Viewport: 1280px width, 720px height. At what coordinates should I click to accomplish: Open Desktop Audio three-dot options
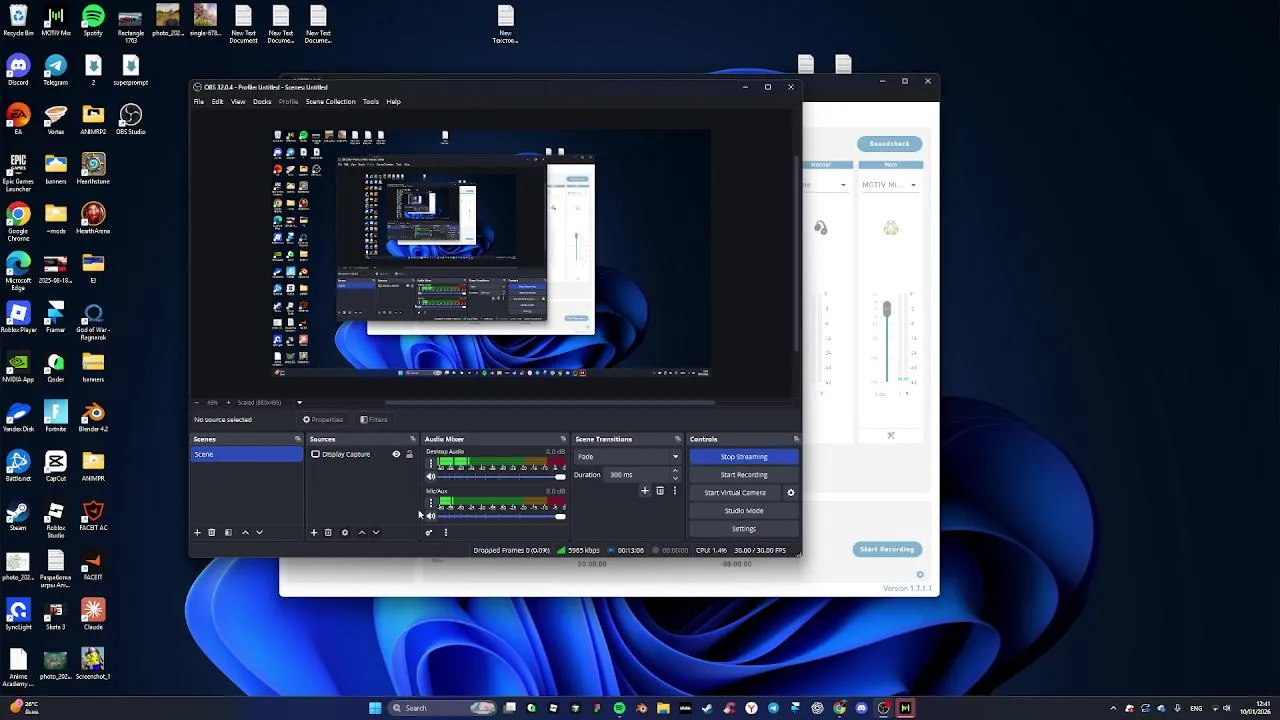(x=431, y=463)
